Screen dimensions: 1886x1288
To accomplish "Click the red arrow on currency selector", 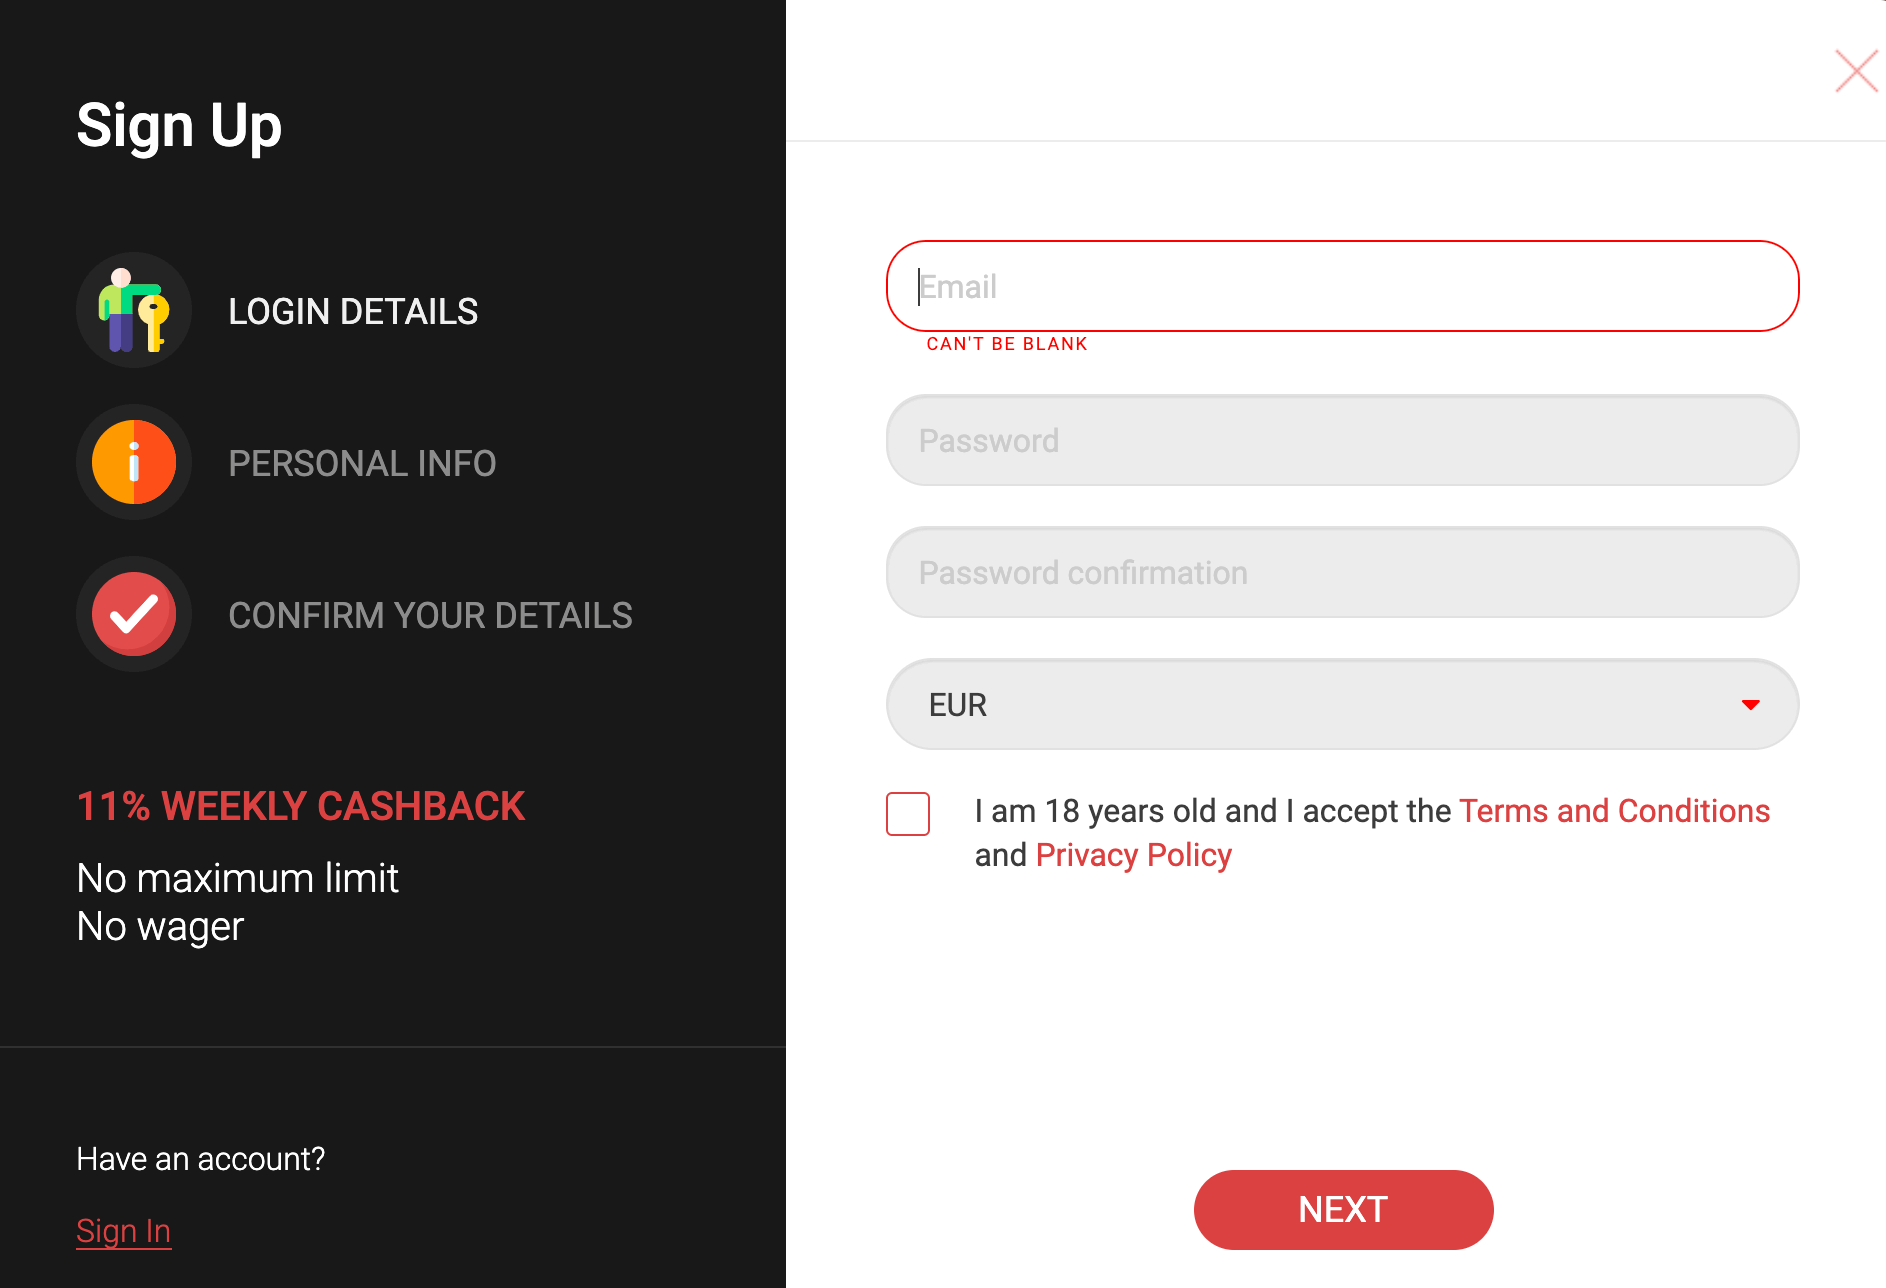I will (1751, 704).
